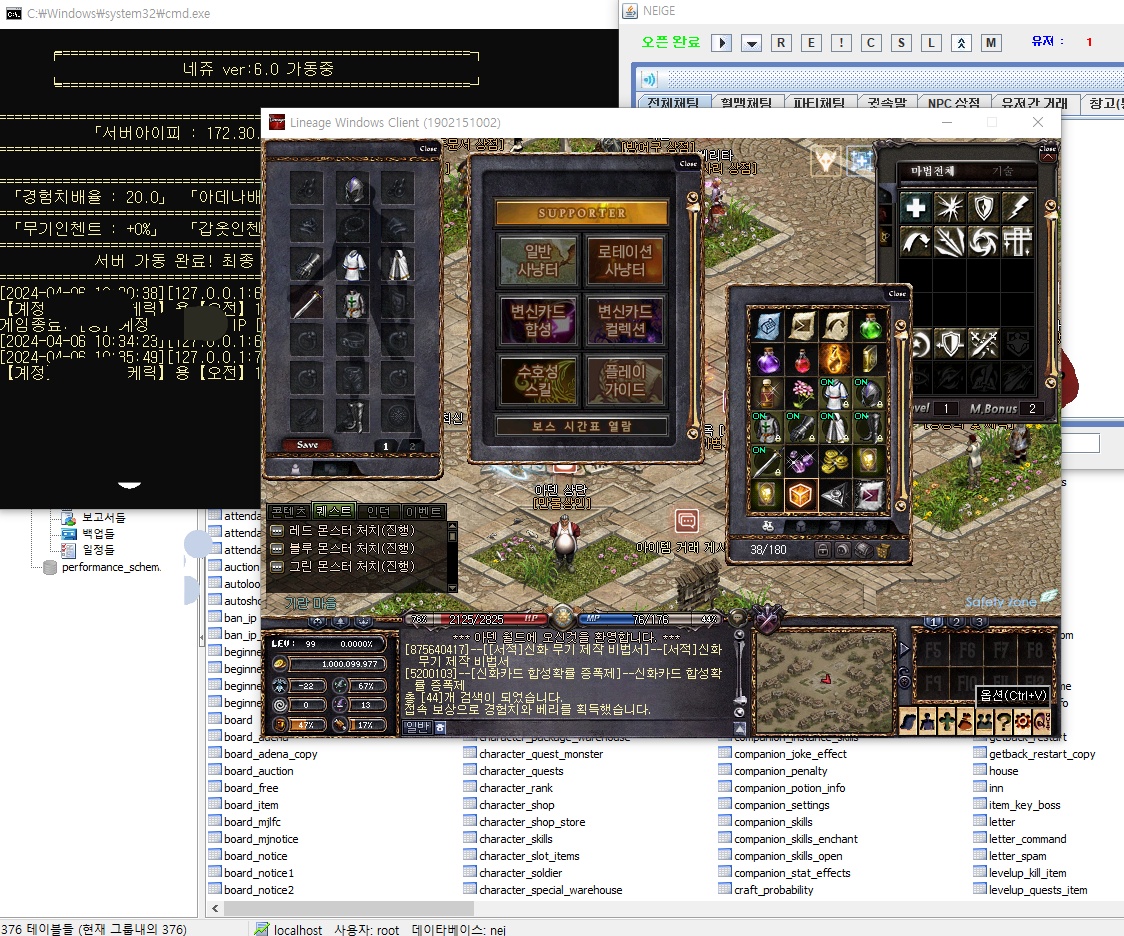Select the purple potion in the inventory
The image size is (1124, 936).
pos(768,360)
